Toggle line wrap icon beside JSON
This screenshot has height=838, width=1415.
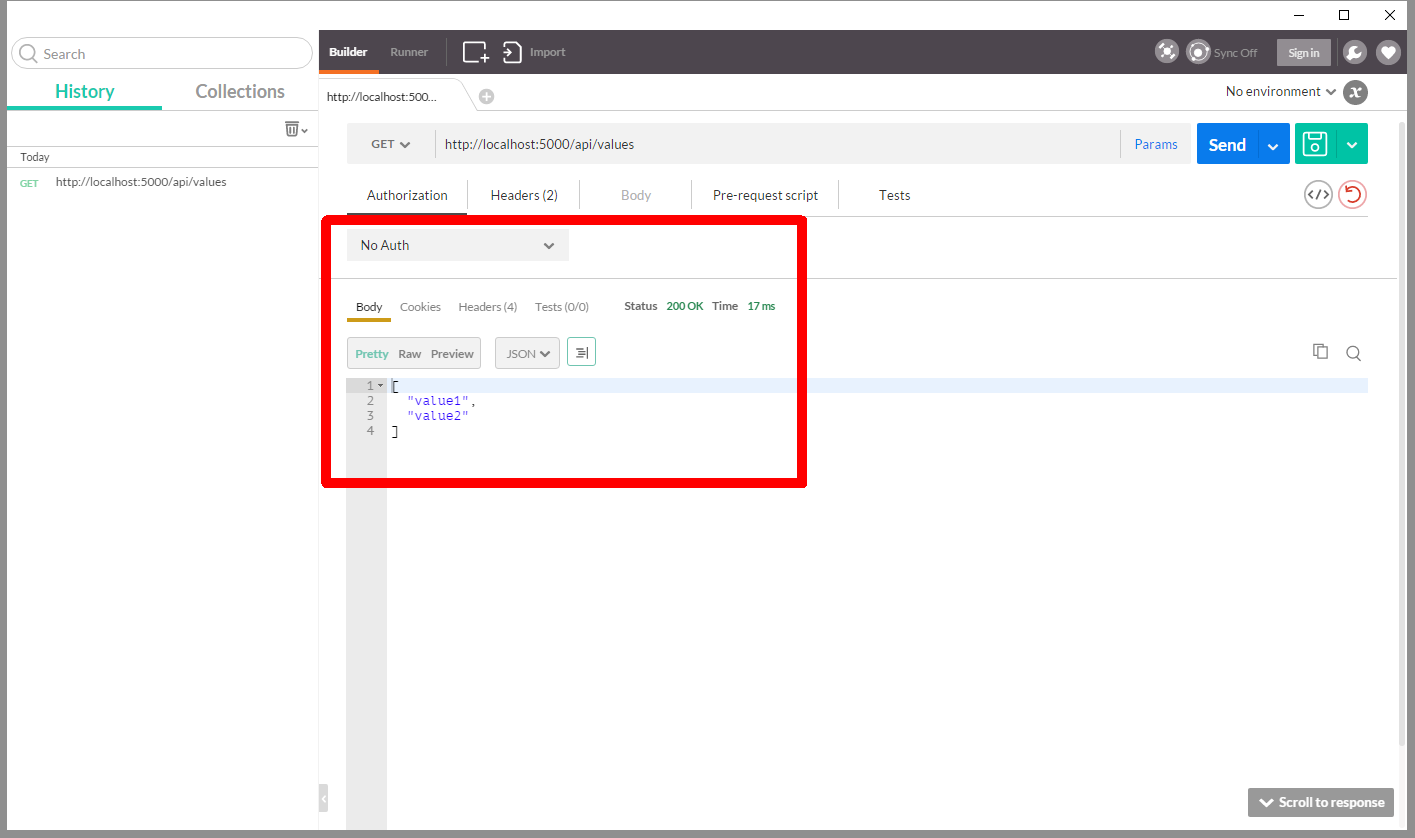click(x=581, y=352)
